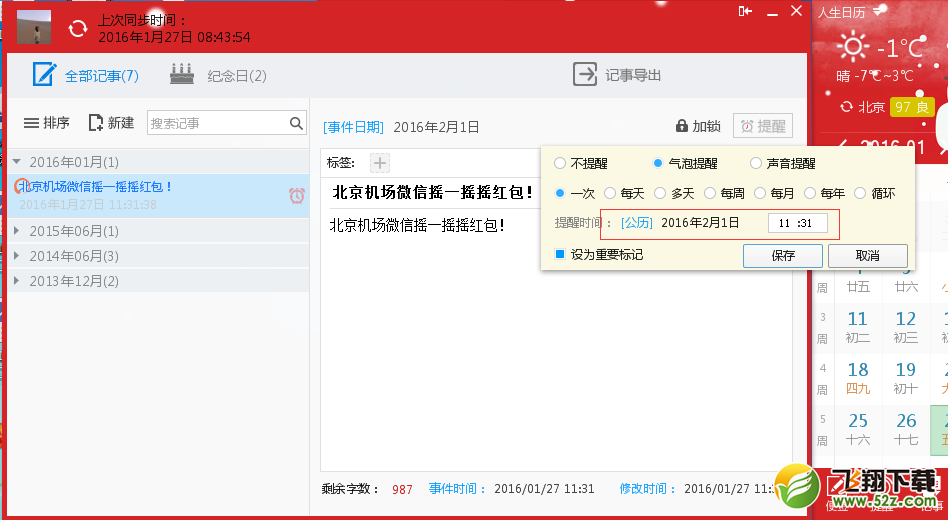Screen dimensions: 948x520
Task: Click the 97 良 air quality badge
Action: 912,107
